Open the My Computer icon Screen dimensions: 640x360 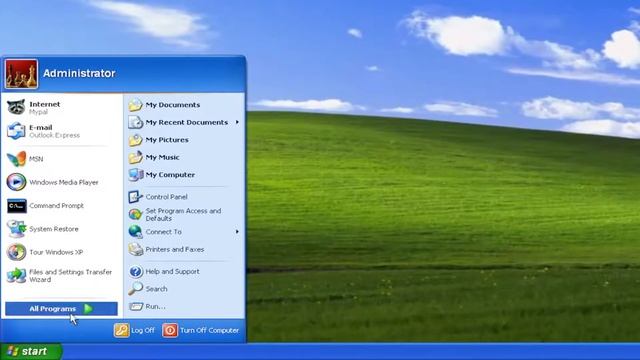pyautogui.click(x=136, y=175)
